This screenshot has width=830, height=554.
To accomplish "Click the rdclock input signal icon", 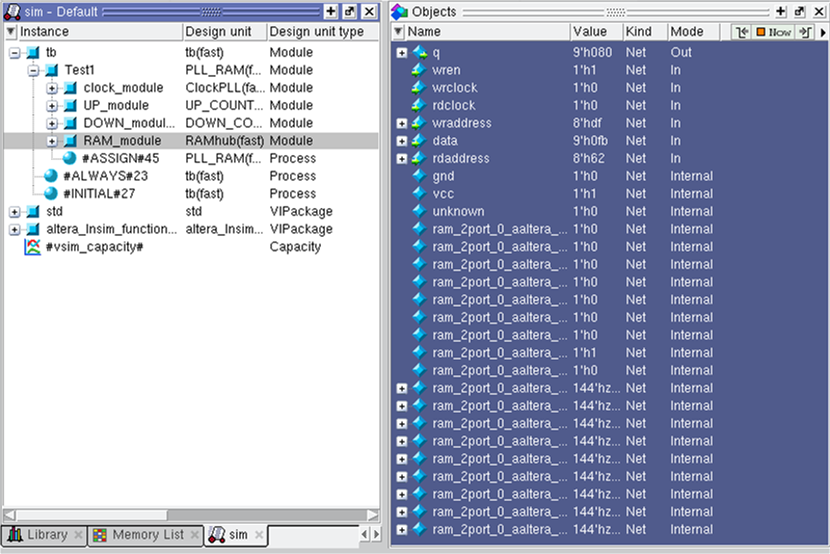I will click(x=419, y=105).
